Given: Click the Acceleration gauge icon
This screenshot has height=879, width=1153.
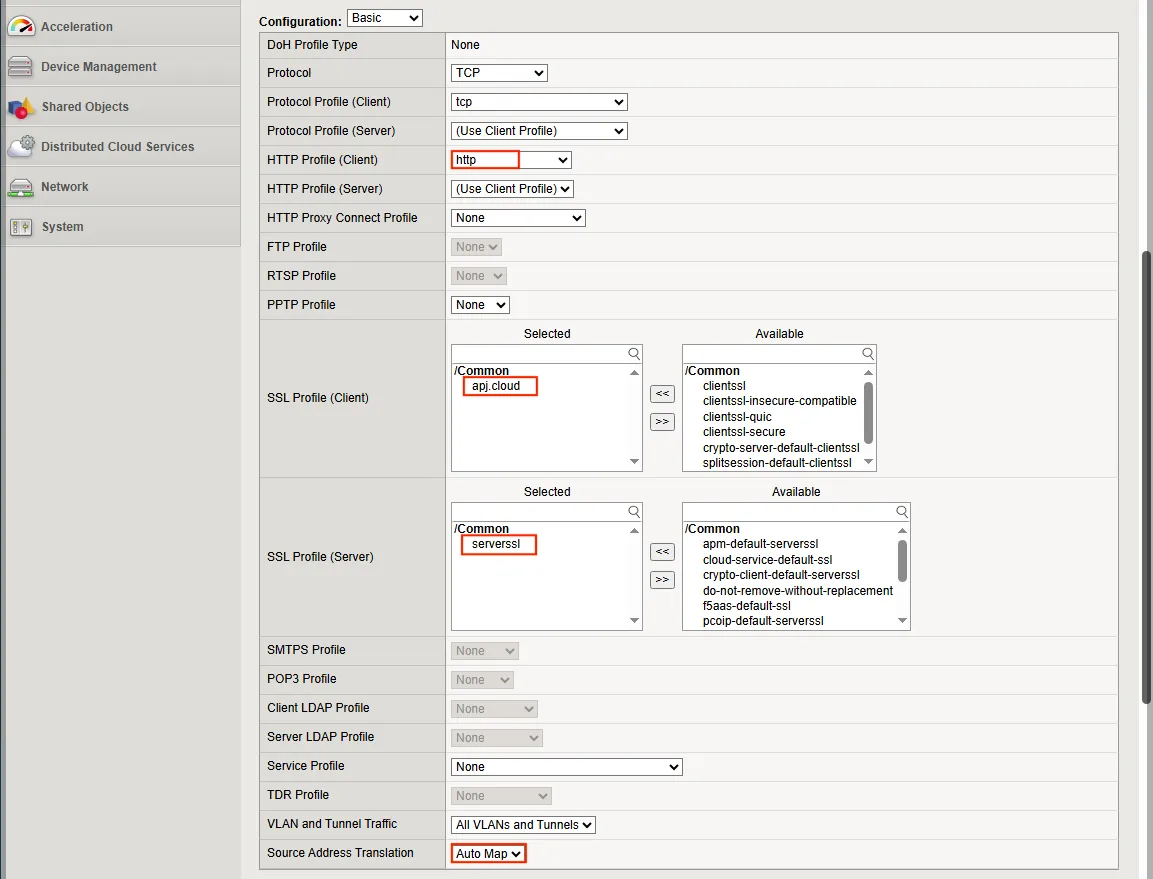Looking at the screenshot, I should pos(21,26).
